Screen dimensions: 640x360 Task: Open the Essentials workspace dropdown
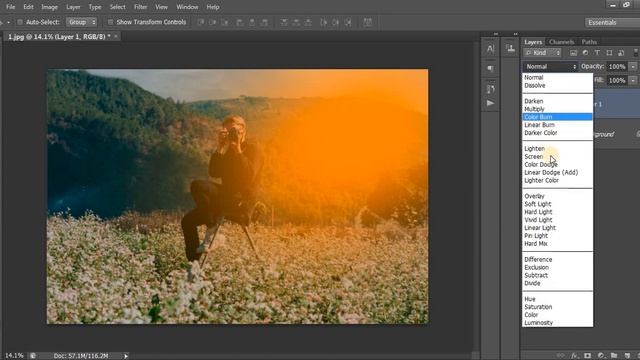click(612, 22)
